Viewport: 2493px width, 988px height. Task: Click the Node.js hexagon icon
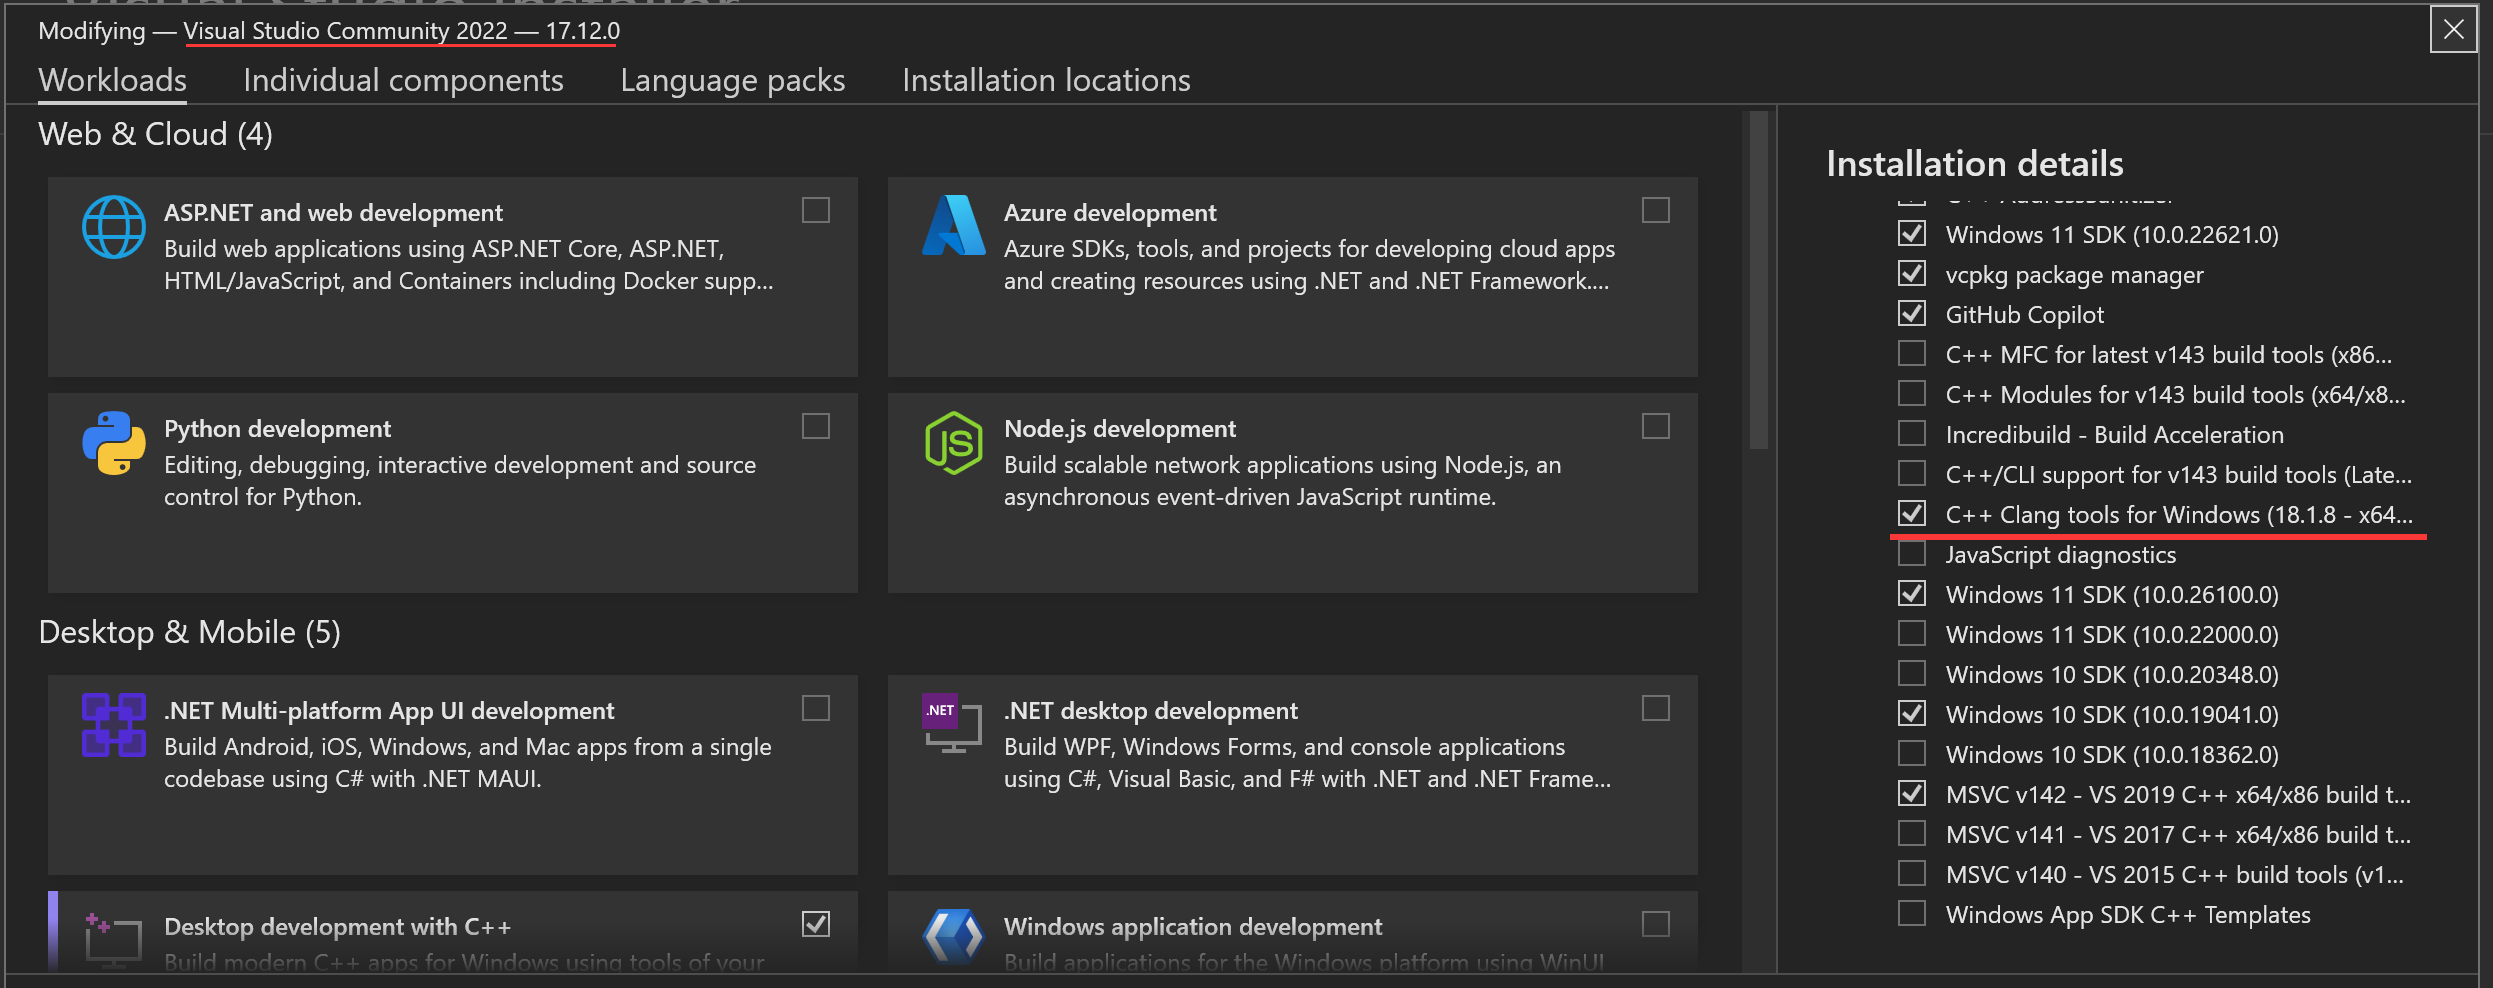click(x=953, y=442)
